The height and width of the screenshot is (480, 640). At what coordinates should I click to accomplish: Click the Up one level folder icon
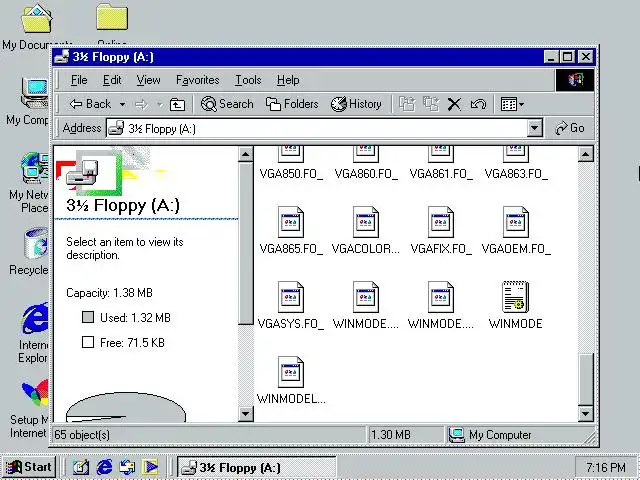[x=177, y=104]
